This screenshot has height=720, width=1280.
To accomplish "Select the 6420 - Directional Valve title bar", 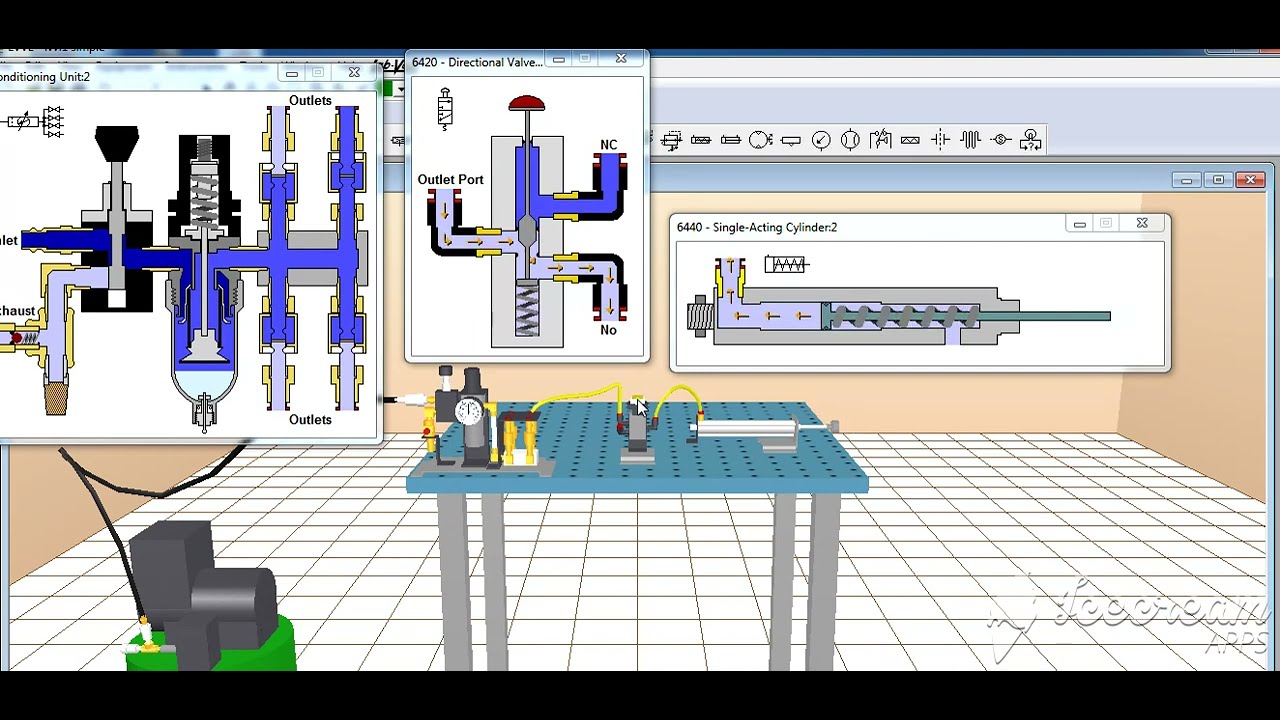I will pyautogui.click(x=527, y=61).
